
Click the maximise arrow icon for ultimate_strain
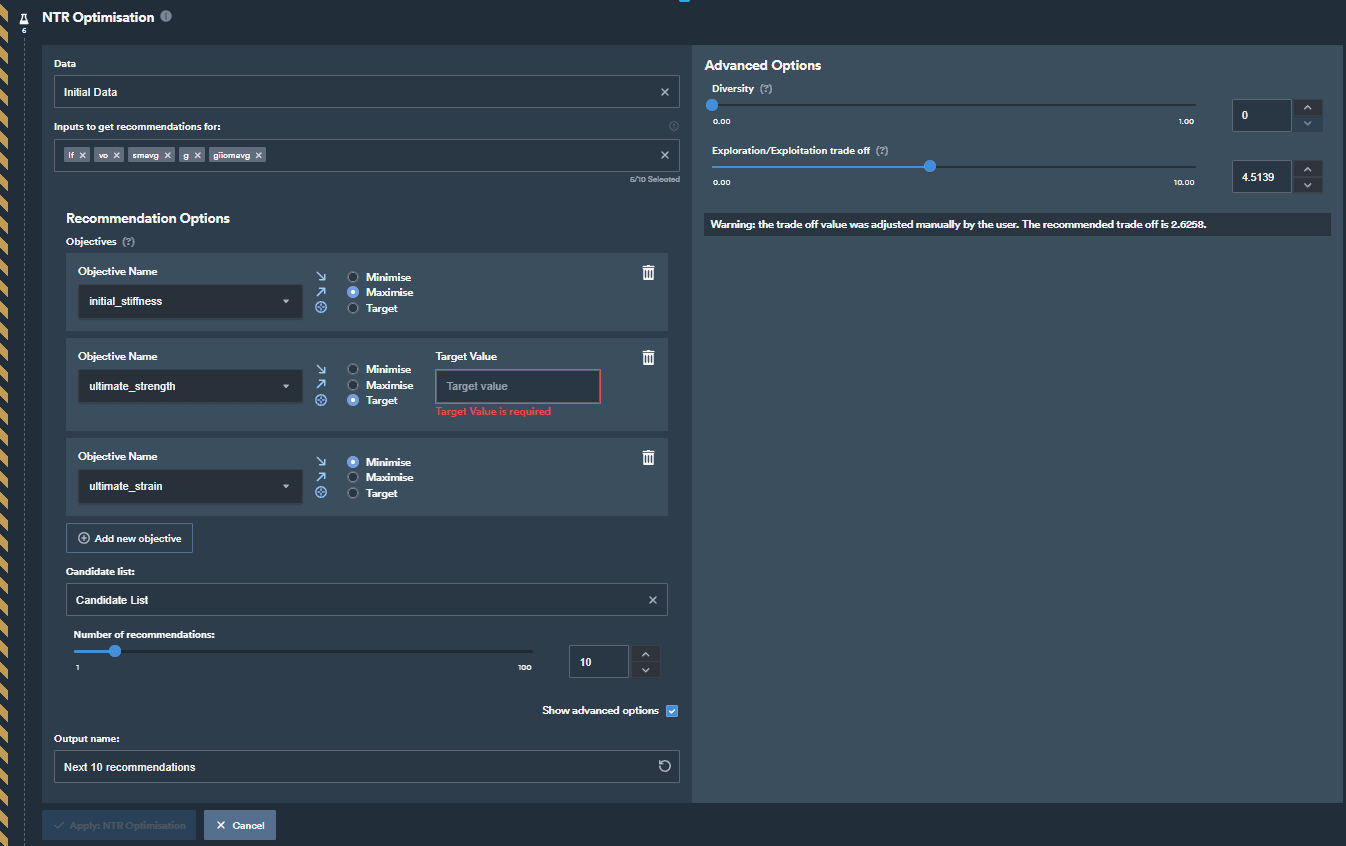321,477
